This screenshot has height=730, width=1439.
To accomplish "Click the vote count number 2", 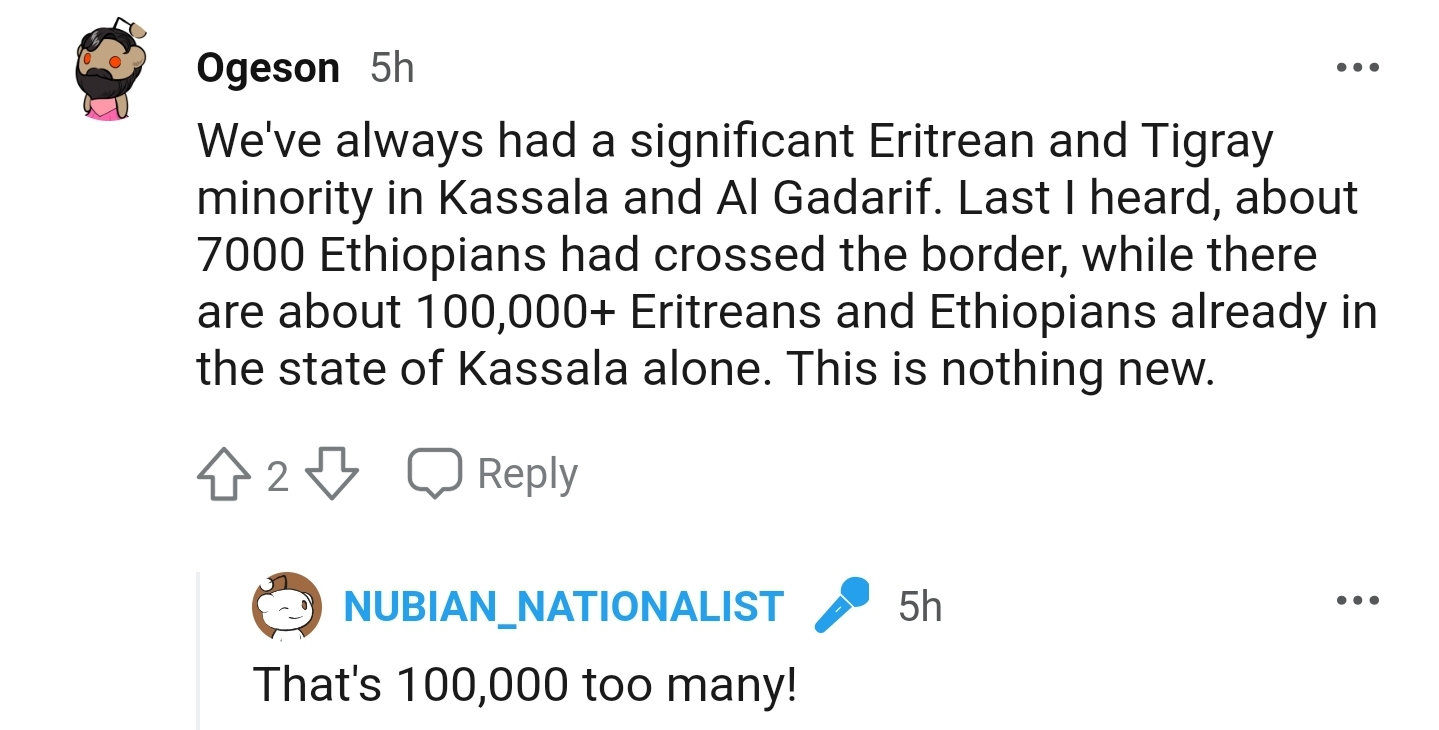I will (277, 476).
